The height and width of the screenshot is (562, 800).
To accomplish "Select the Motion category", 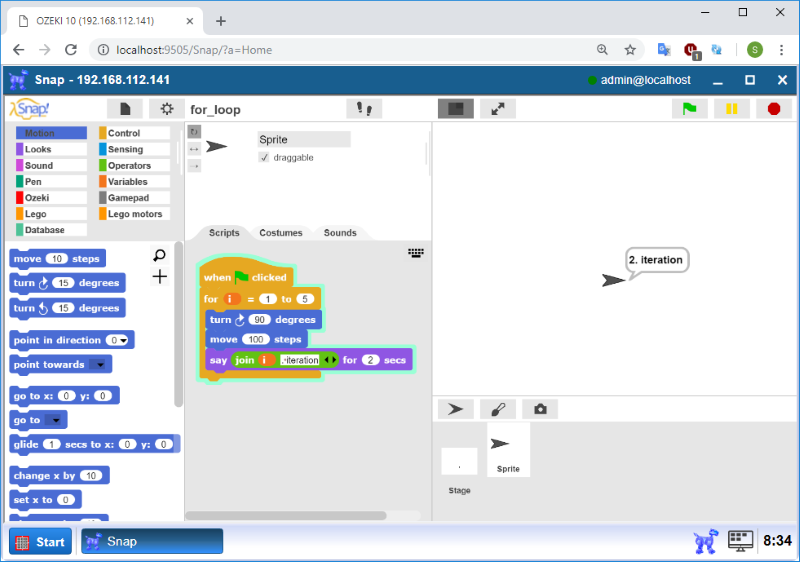I will pyautogui.click(x=51, y=133).
